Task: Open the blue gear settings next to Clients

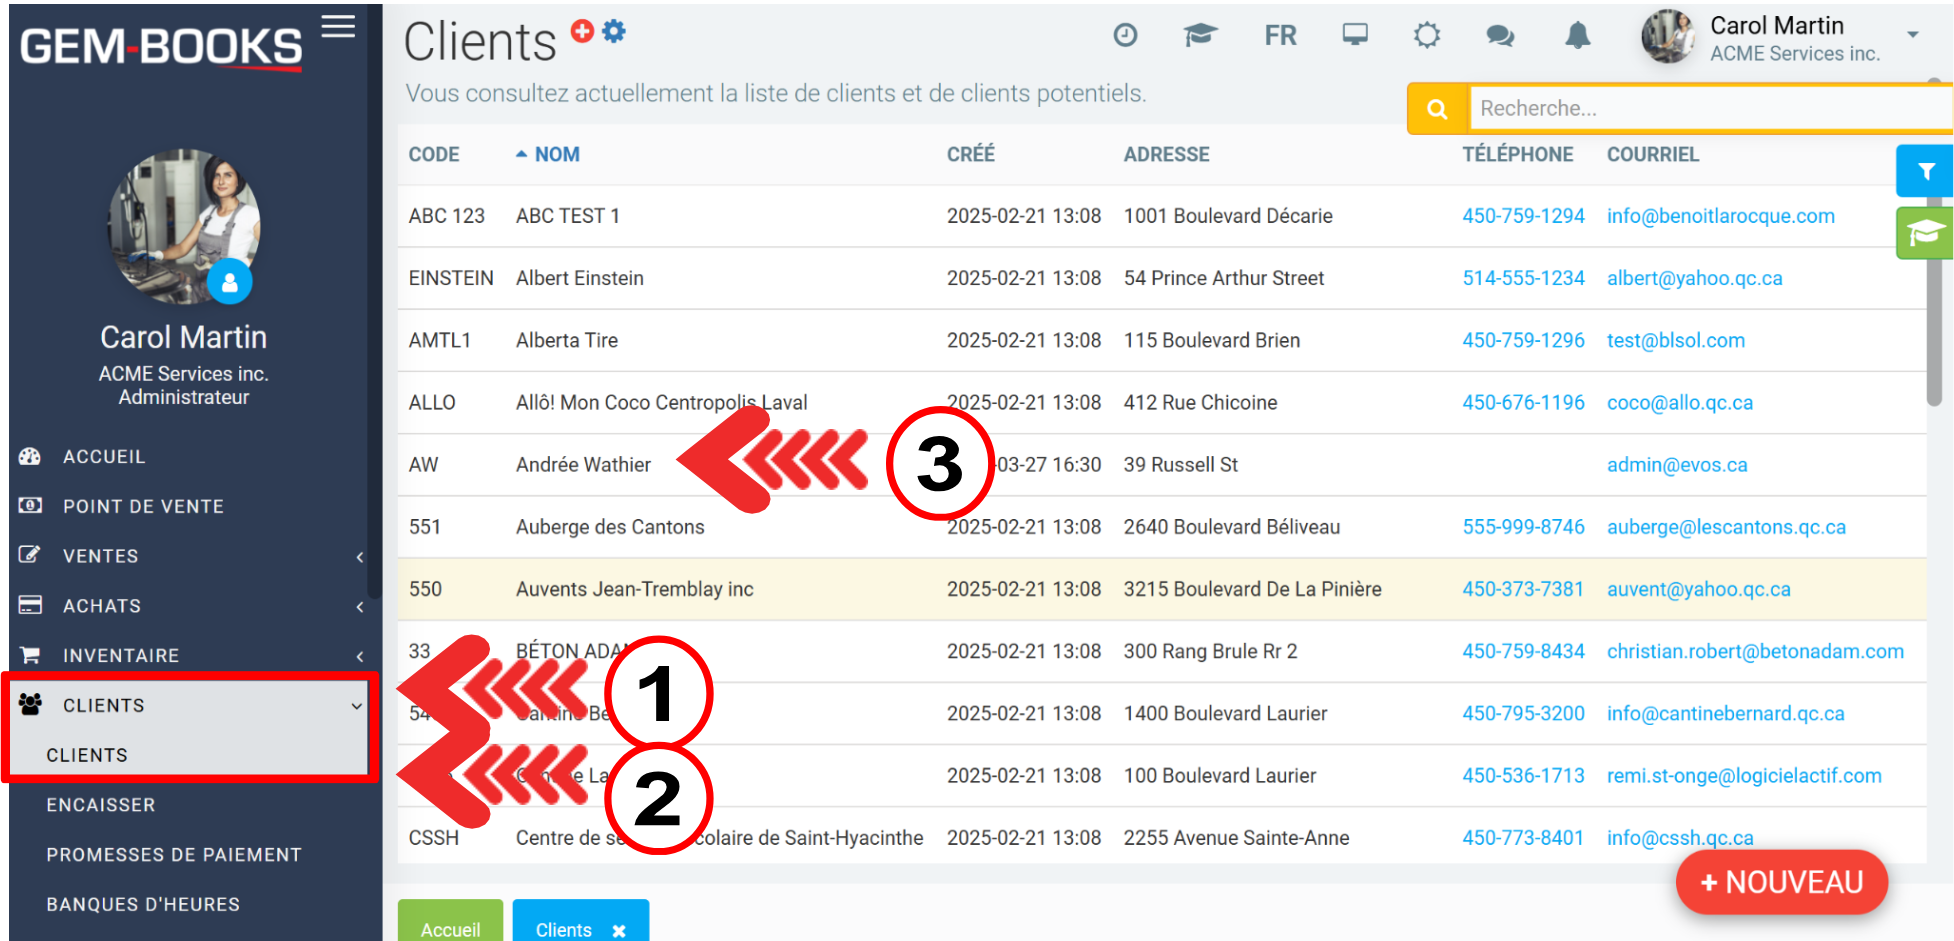Action: click(x=614, y=31)
